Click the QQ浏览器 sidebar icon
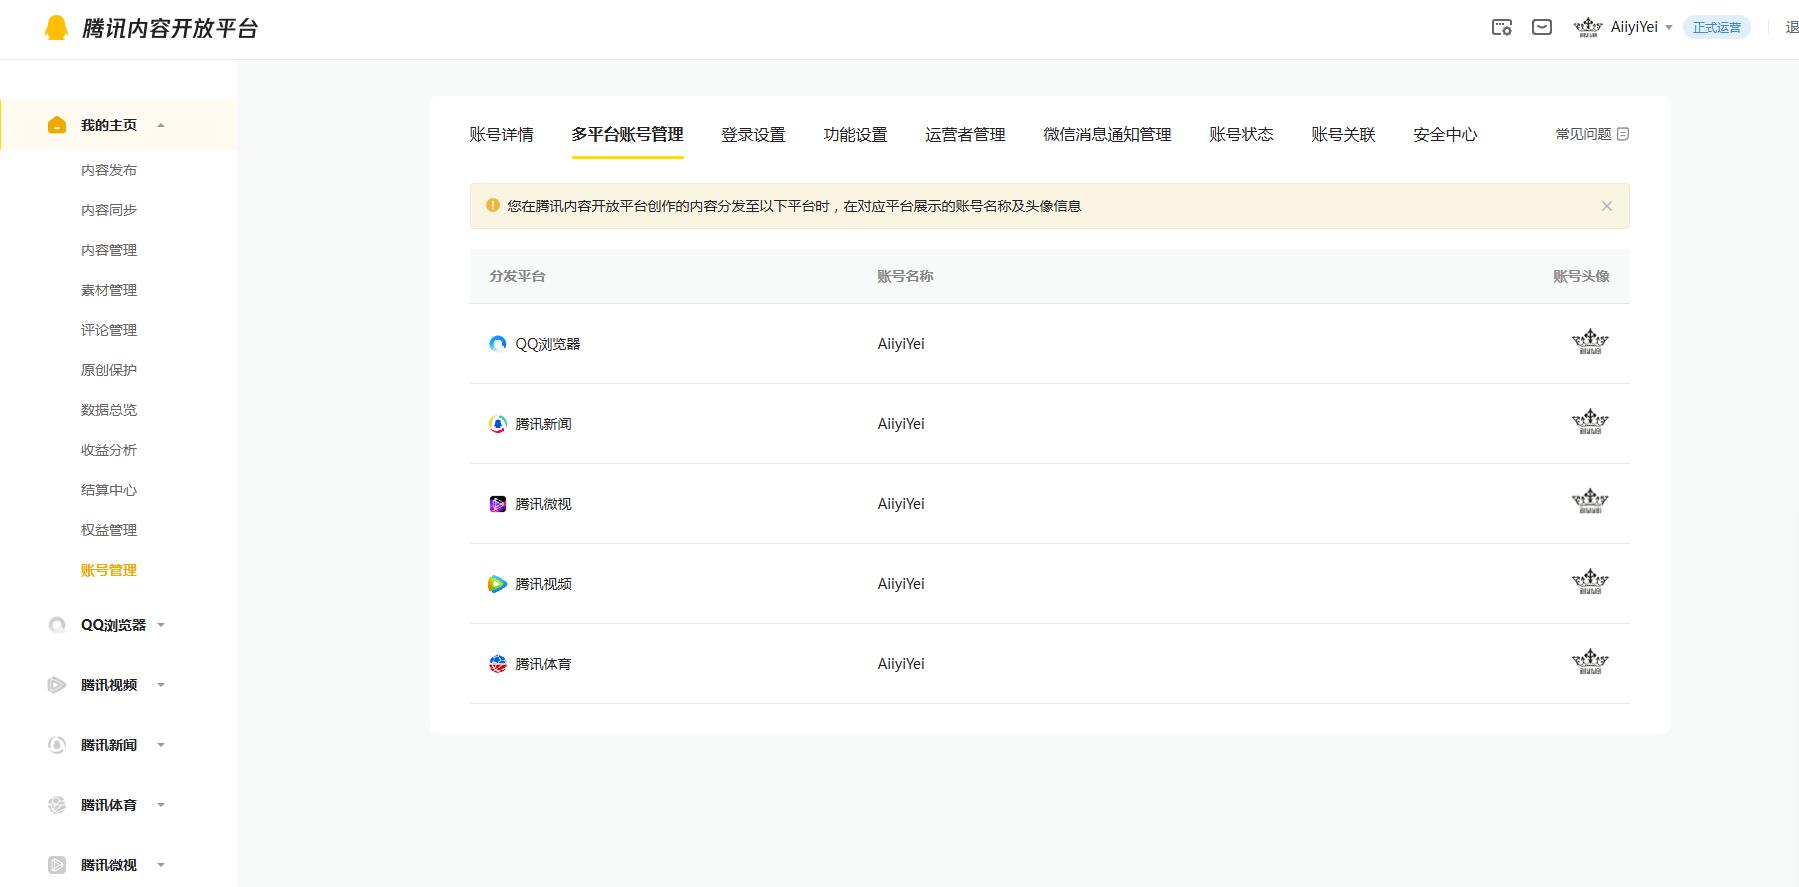1799x887 pixels. 57,625
